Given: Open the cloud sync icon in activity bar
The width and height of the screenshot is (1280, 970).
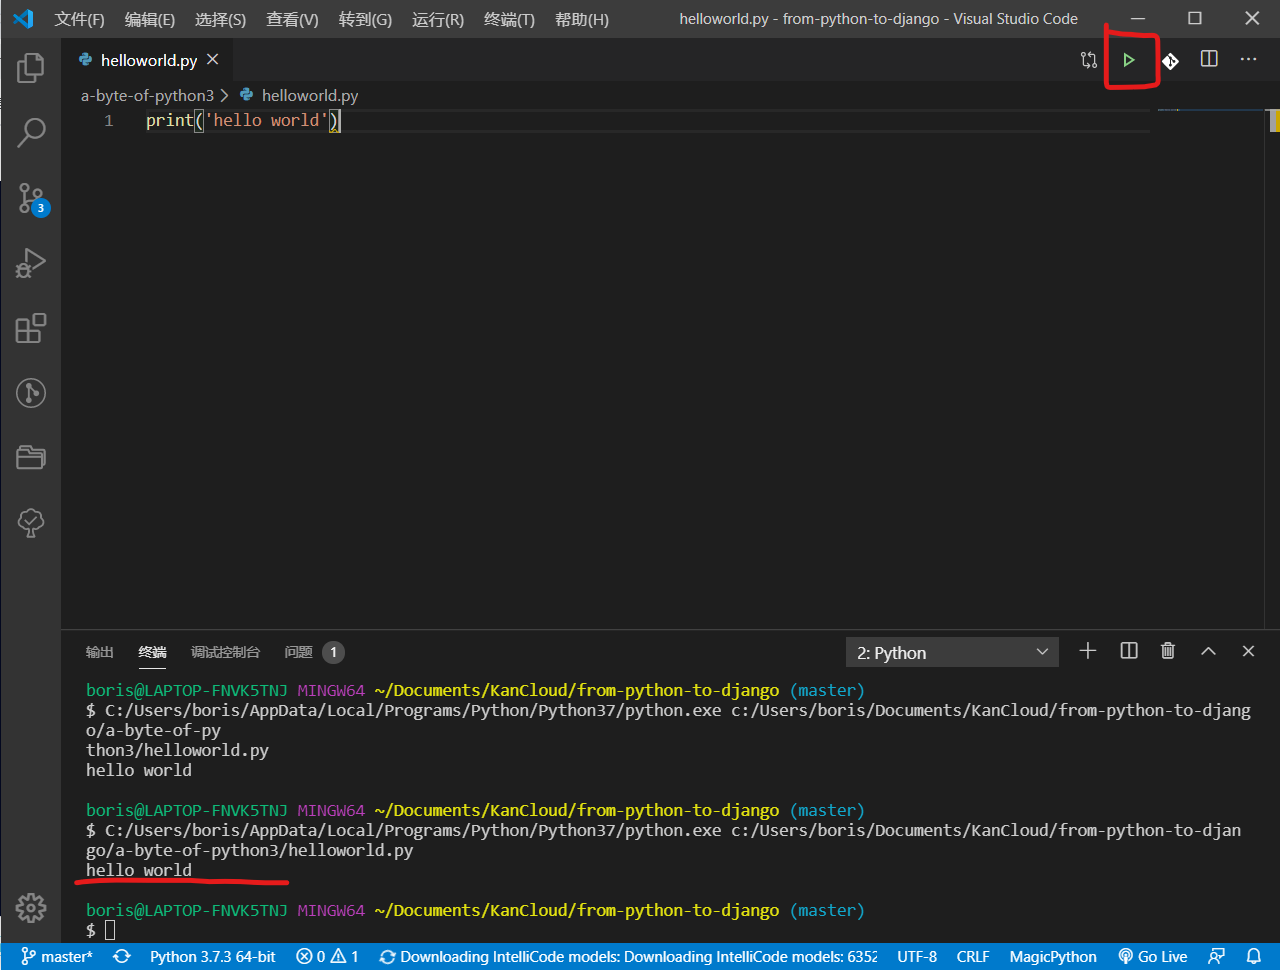Looking at the screenshot, I should tap(31, 522).
